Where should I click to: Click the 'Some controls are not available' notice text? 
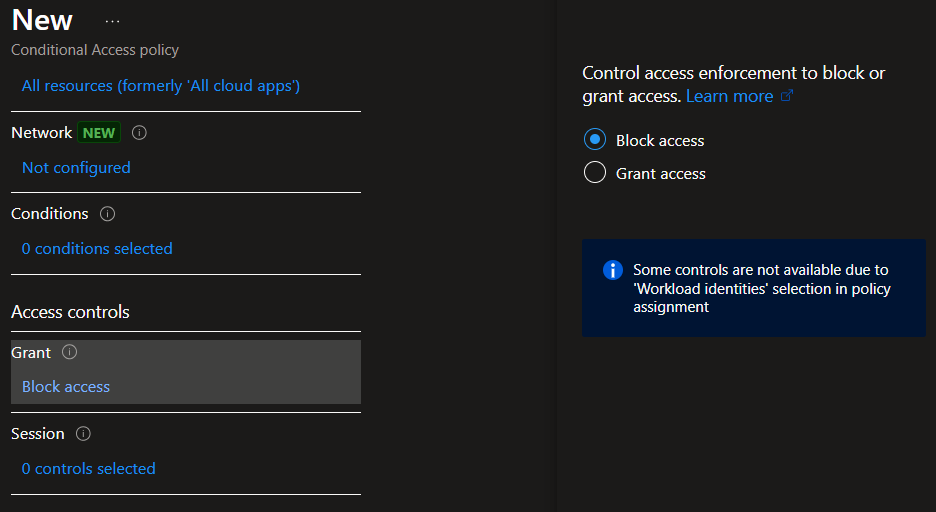[762, 288]
